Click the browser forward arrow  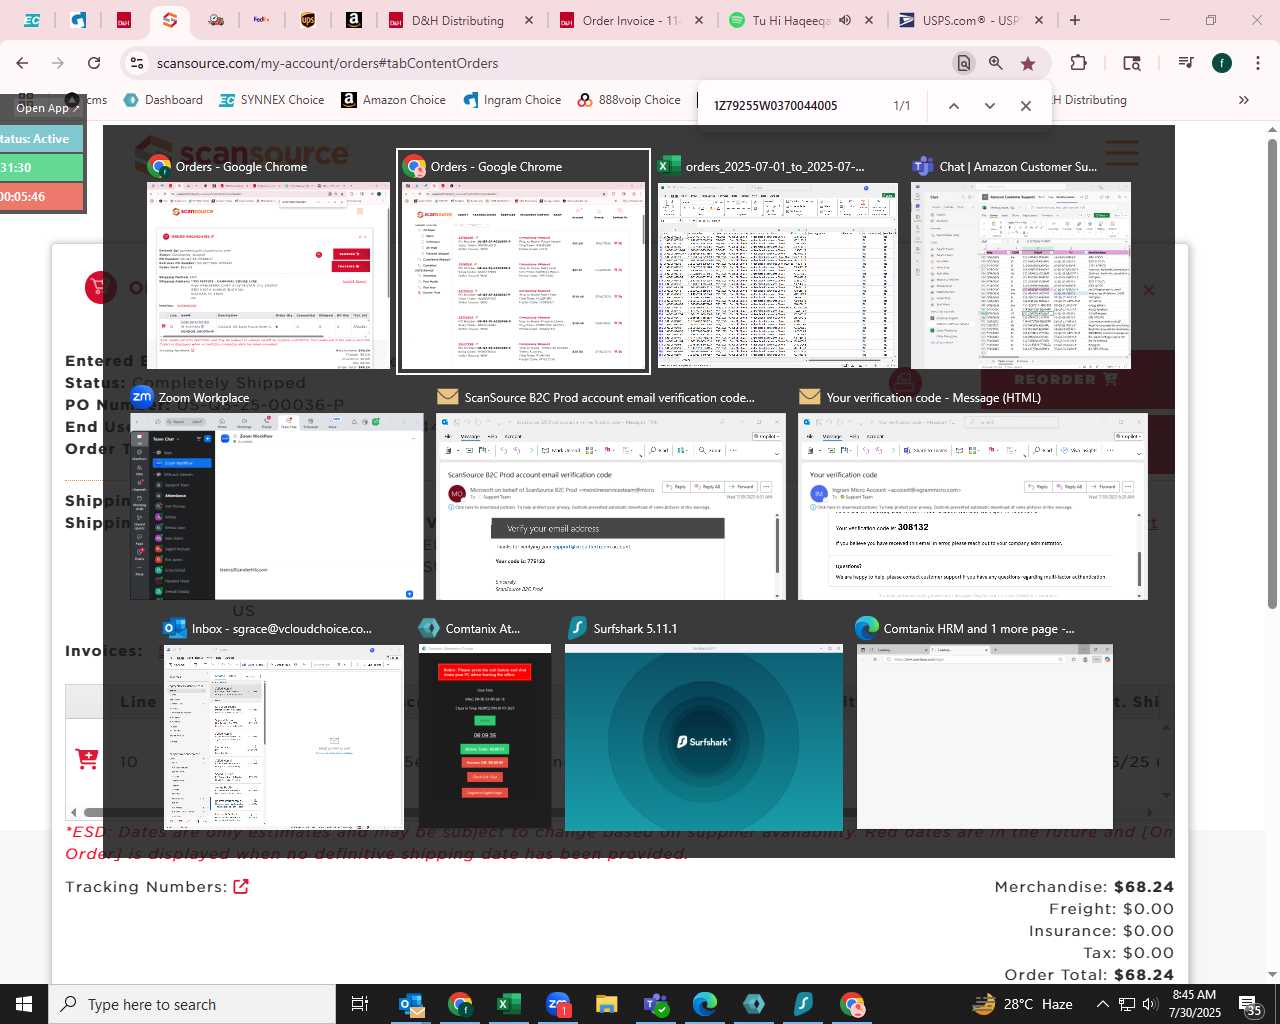tap(58, 63)
